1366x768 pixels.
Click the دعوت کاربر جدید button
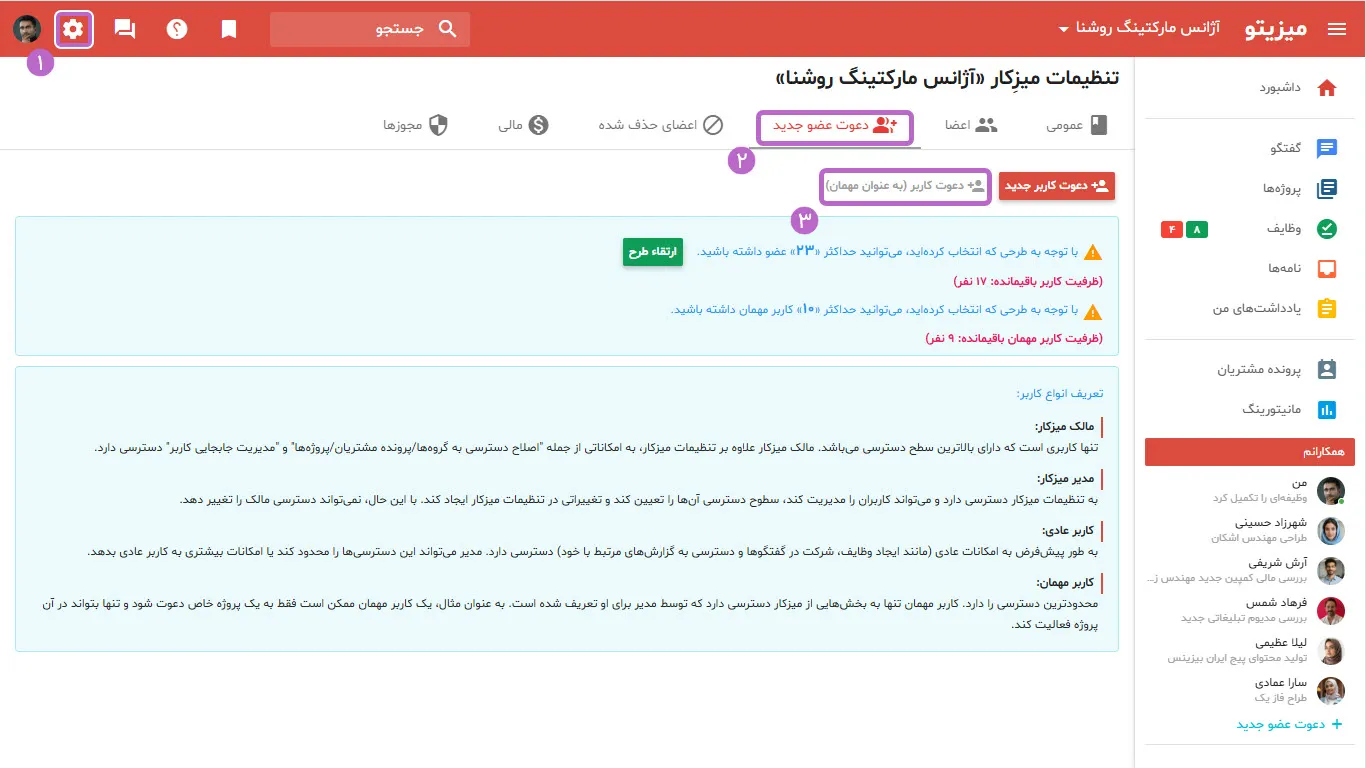[x=1057, y=186]
